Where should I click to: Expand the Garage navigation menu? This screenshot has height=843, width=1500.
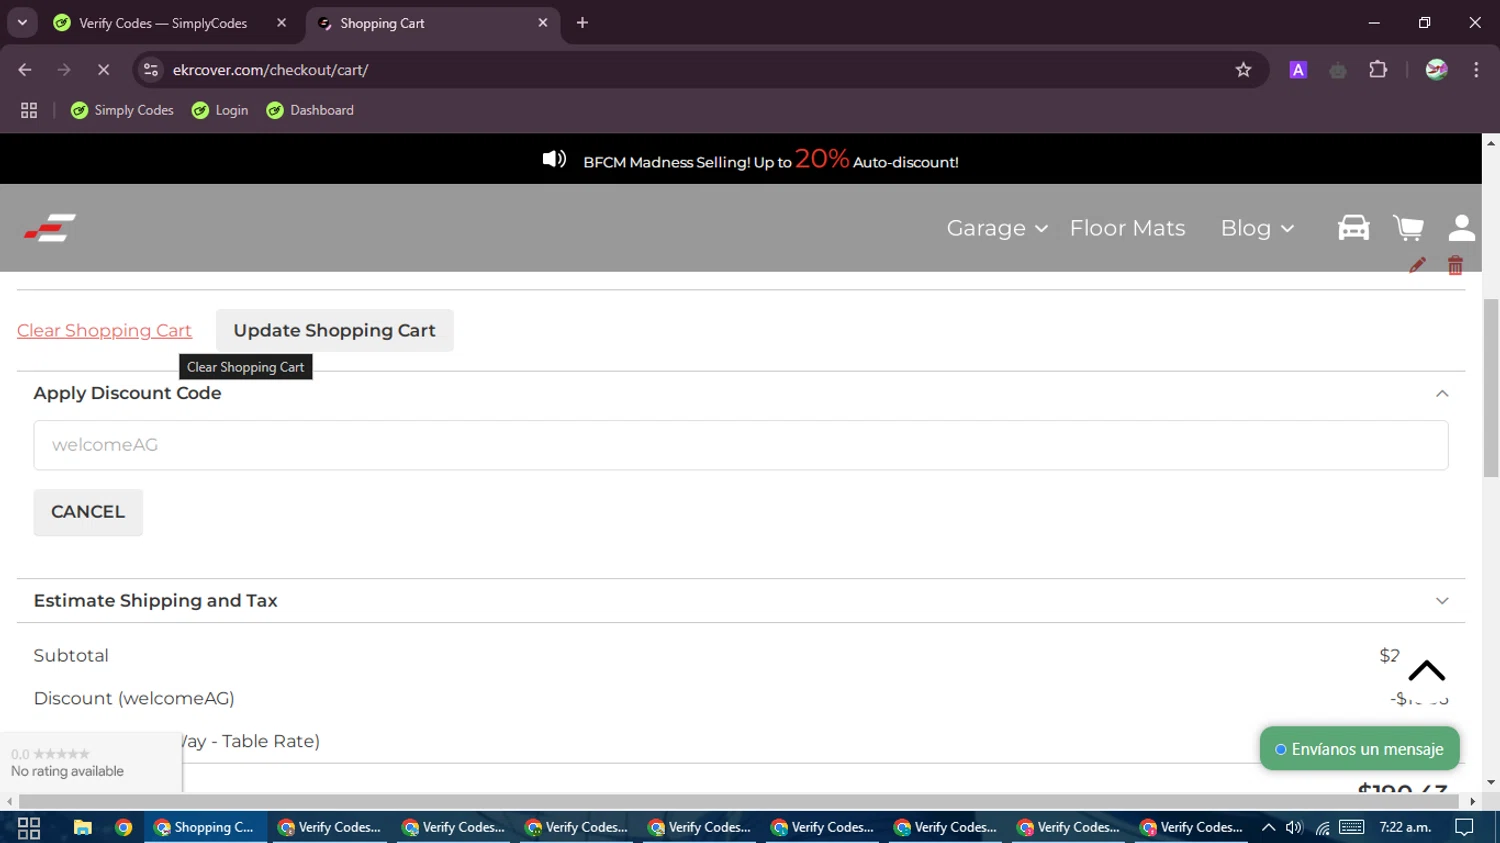[997, 228]
